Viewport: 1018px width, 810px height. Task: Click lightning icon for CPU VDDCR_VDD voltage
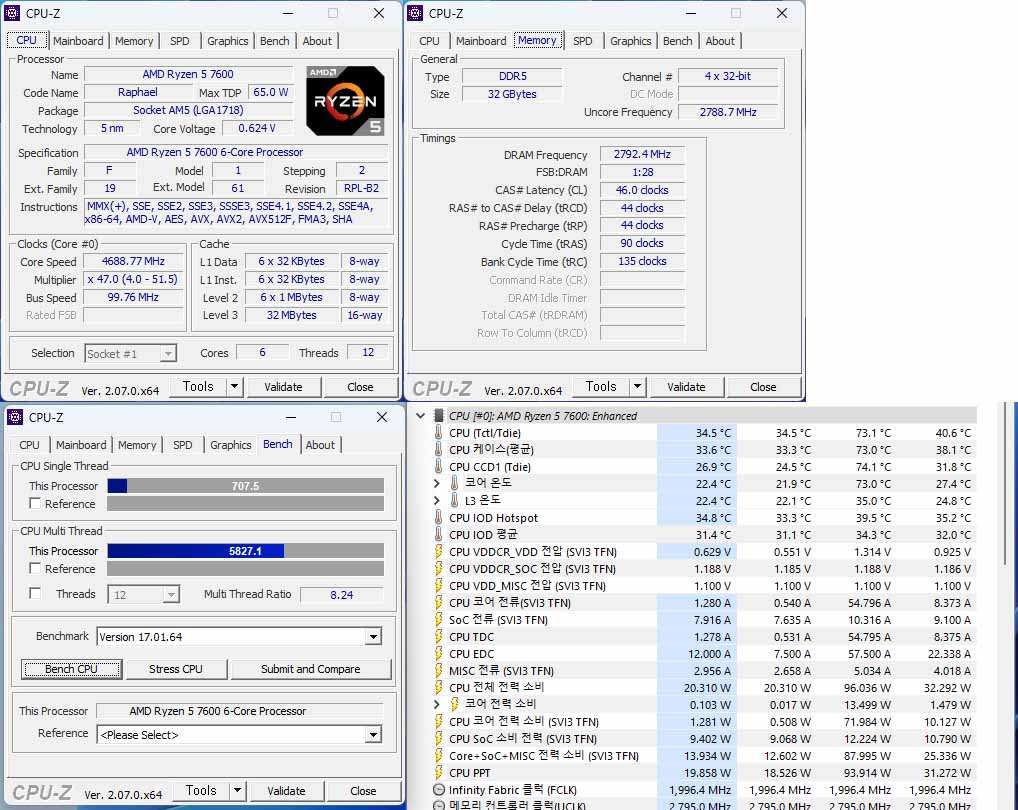(x=439, y=552)
